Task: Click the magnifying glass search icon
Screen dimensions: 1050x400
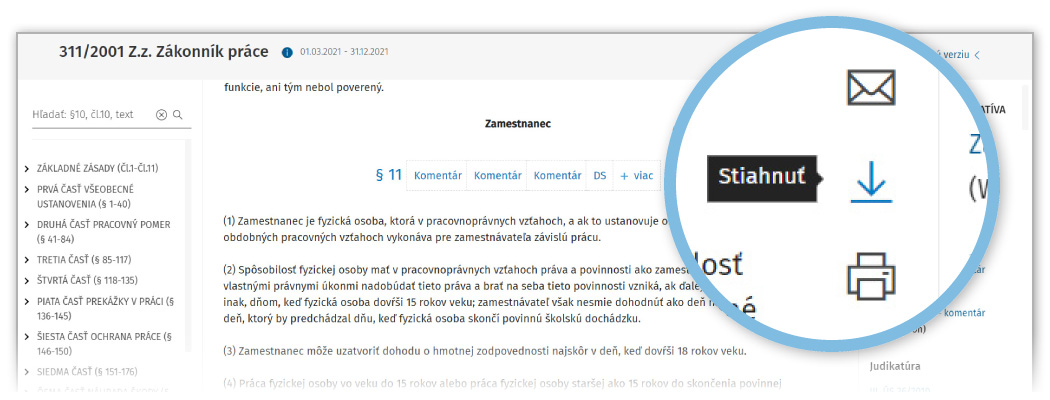Action: click(178, 115)
